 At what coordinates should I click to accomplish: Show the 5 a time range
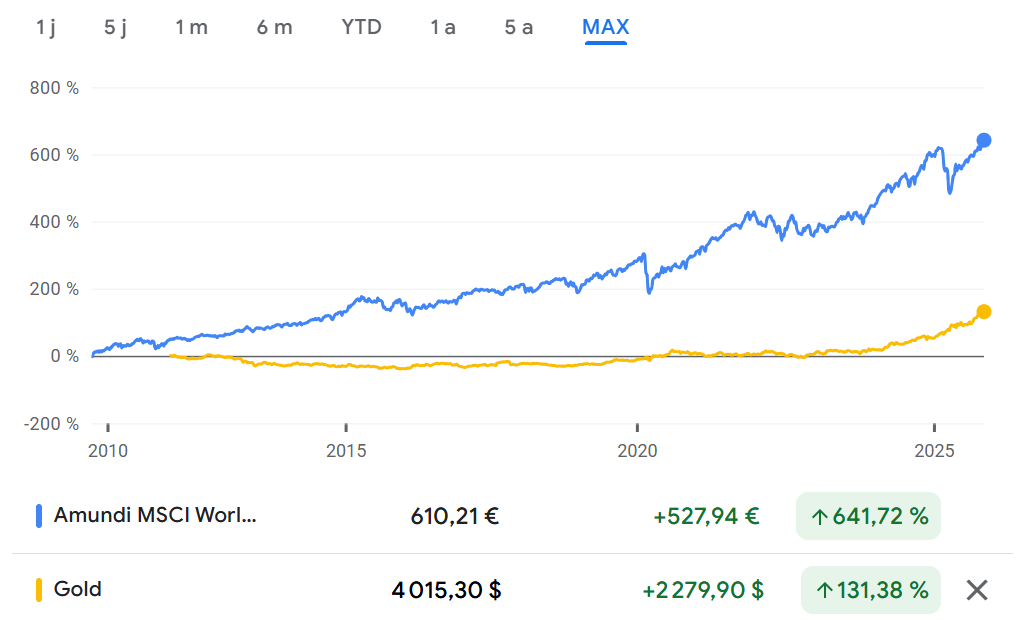pos(519,27)
